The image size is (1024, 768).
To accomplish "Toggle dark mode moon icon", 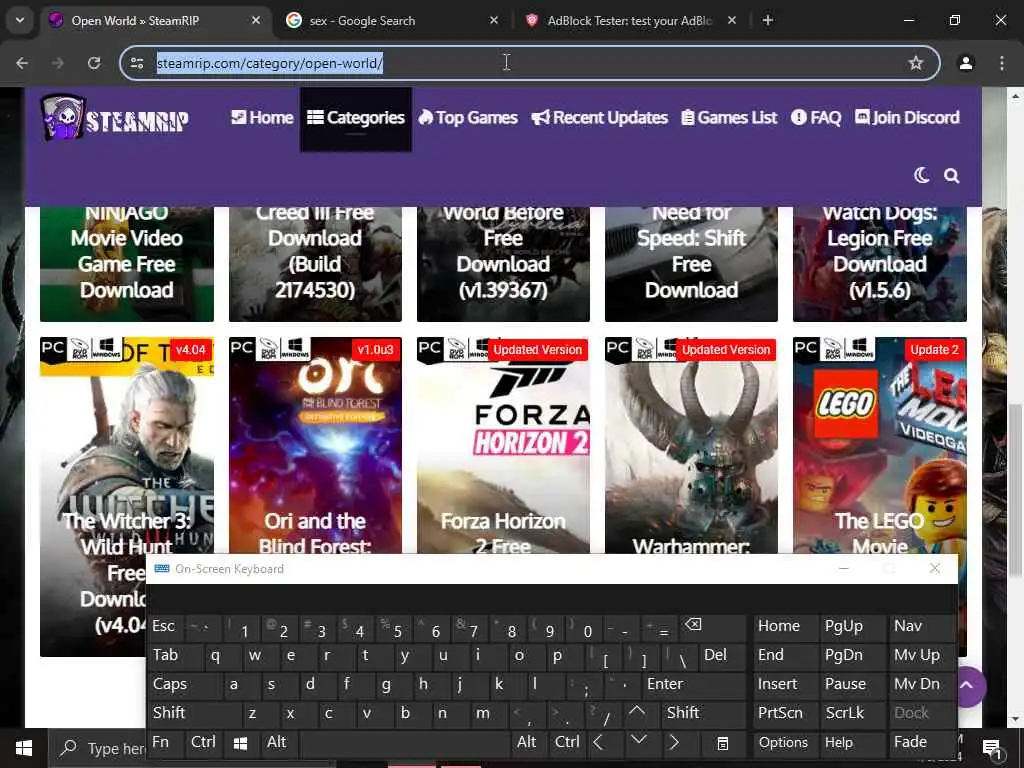I will point(921,175).
